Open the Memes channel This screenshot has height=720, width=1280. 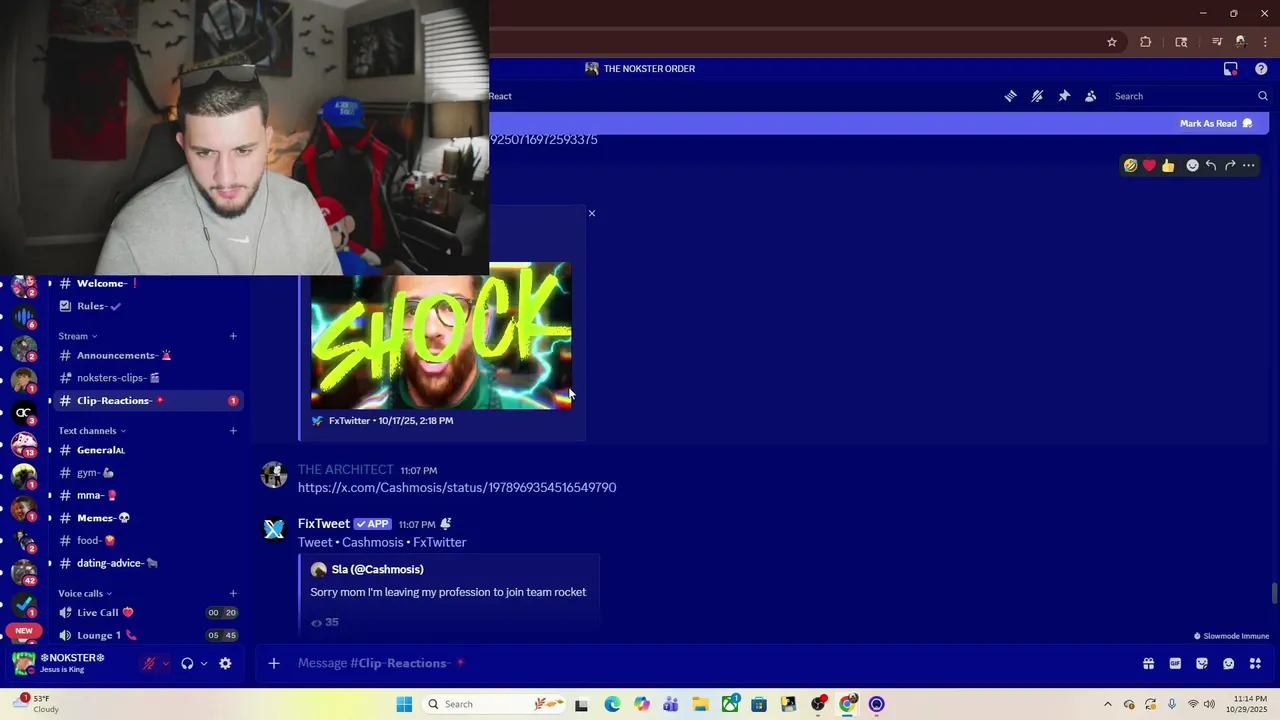148,518
